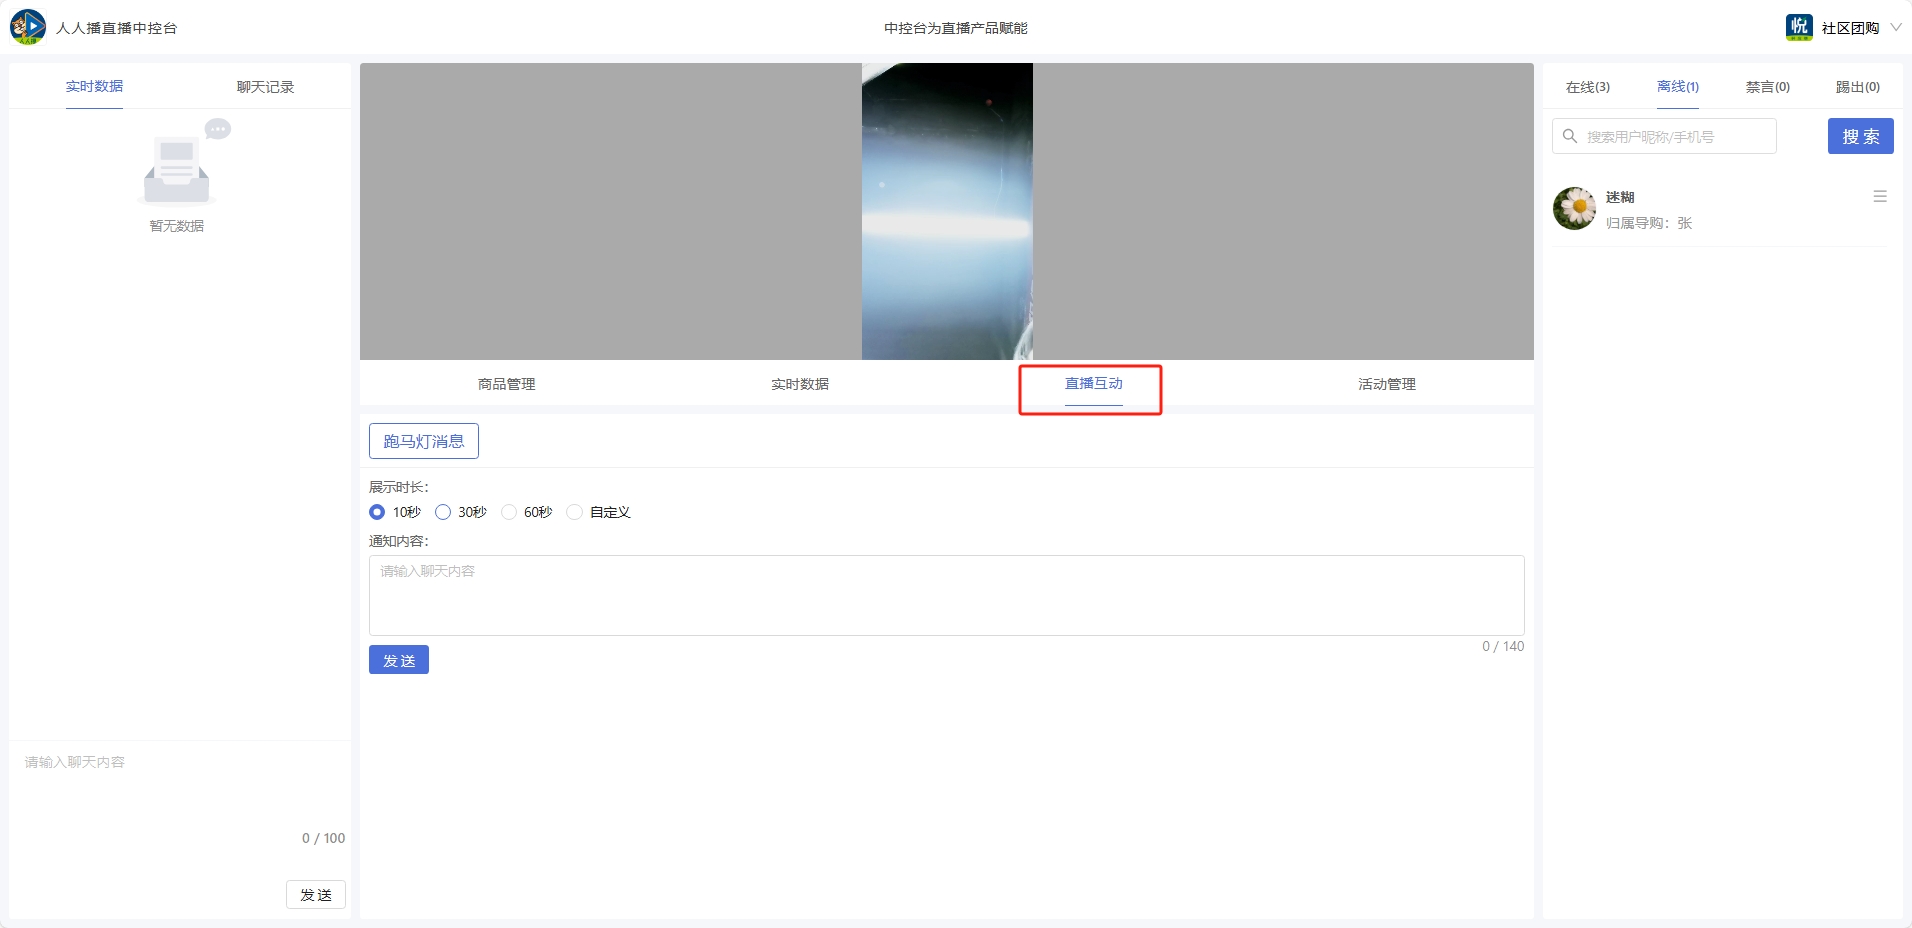Click the 跑马灯消息 button
This screenshot has height=928, width=1912.
coord(424,441)
